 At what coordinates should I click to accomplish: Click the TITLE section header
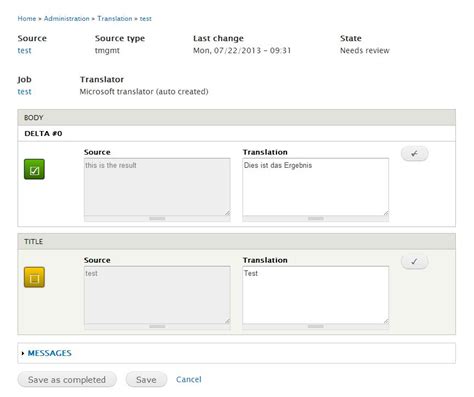[x=236, y=242]
